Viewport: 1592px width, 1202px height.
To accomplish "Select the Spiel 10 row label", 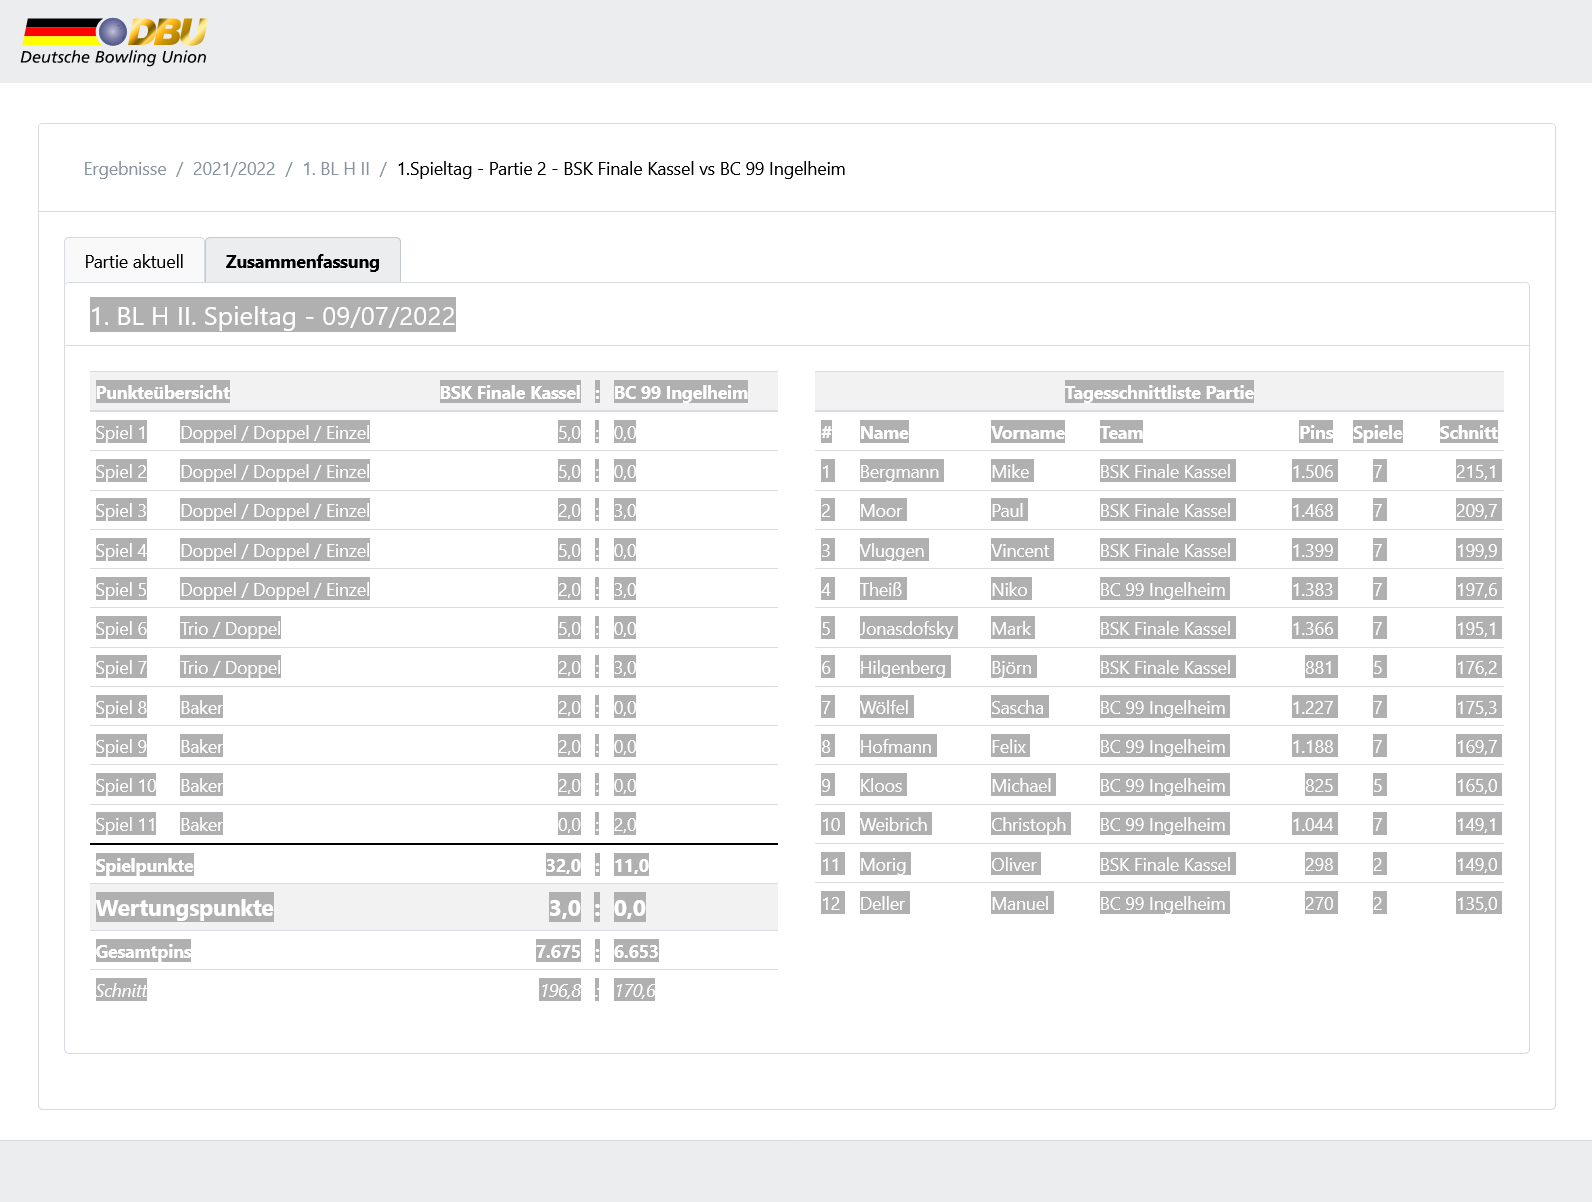I will click(126, 785).
